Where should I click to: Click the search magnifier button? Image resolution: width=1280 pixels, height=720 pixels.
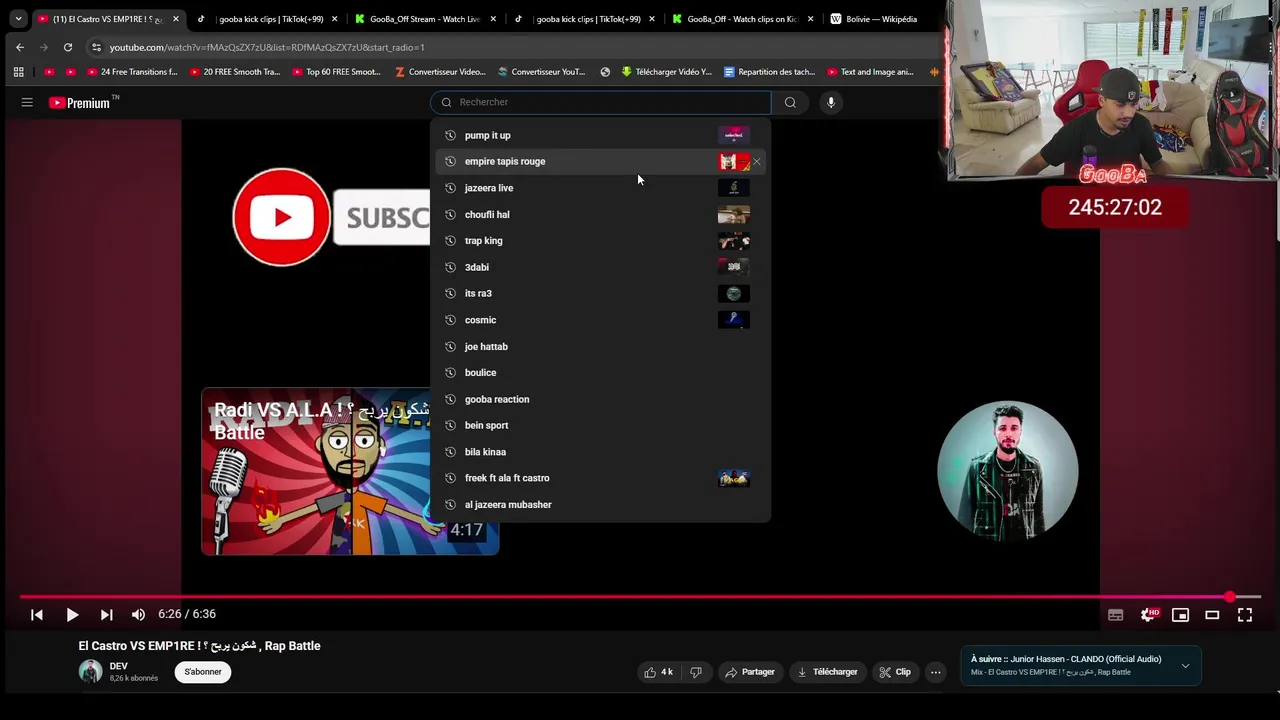(x=790, y=102)
